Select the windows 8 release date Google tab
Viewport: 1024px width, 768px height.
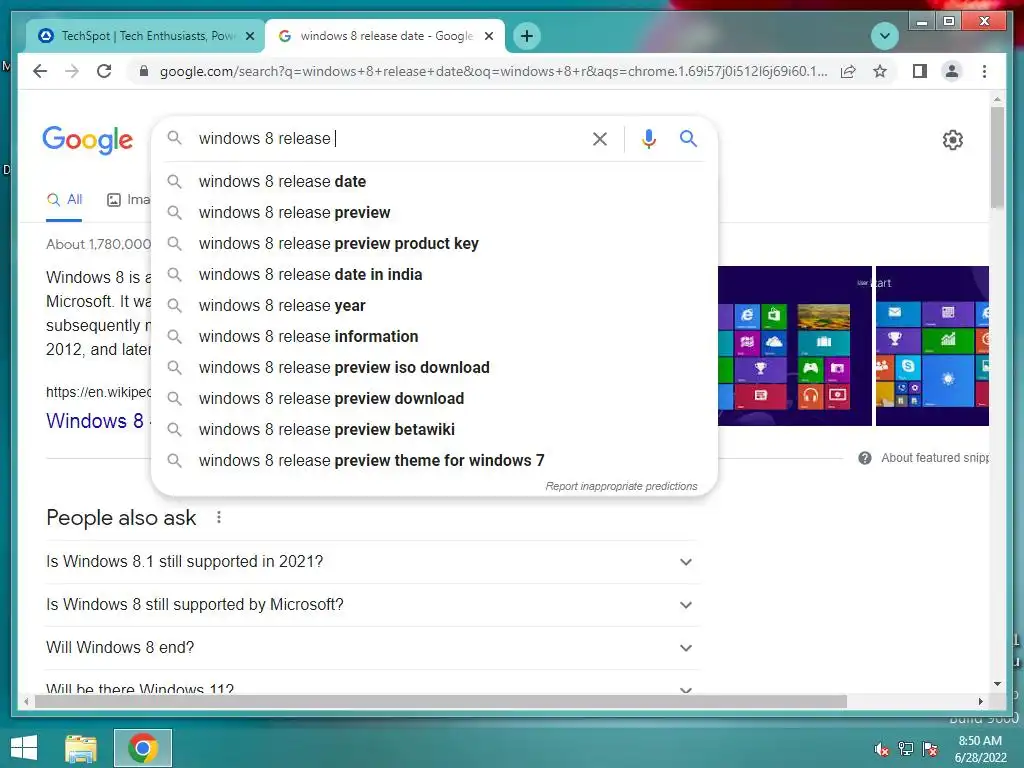pos(385,36)
